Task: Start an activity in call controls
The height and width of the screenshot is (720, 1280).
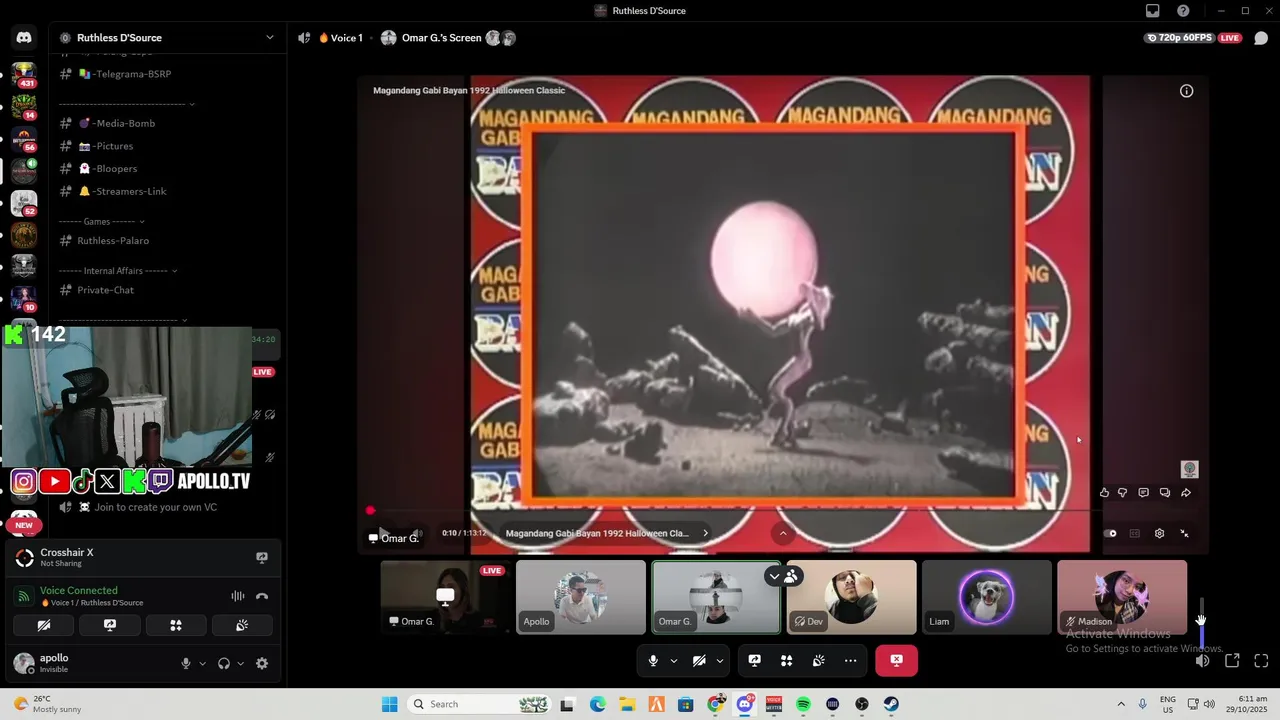Action: pos(787,661)
